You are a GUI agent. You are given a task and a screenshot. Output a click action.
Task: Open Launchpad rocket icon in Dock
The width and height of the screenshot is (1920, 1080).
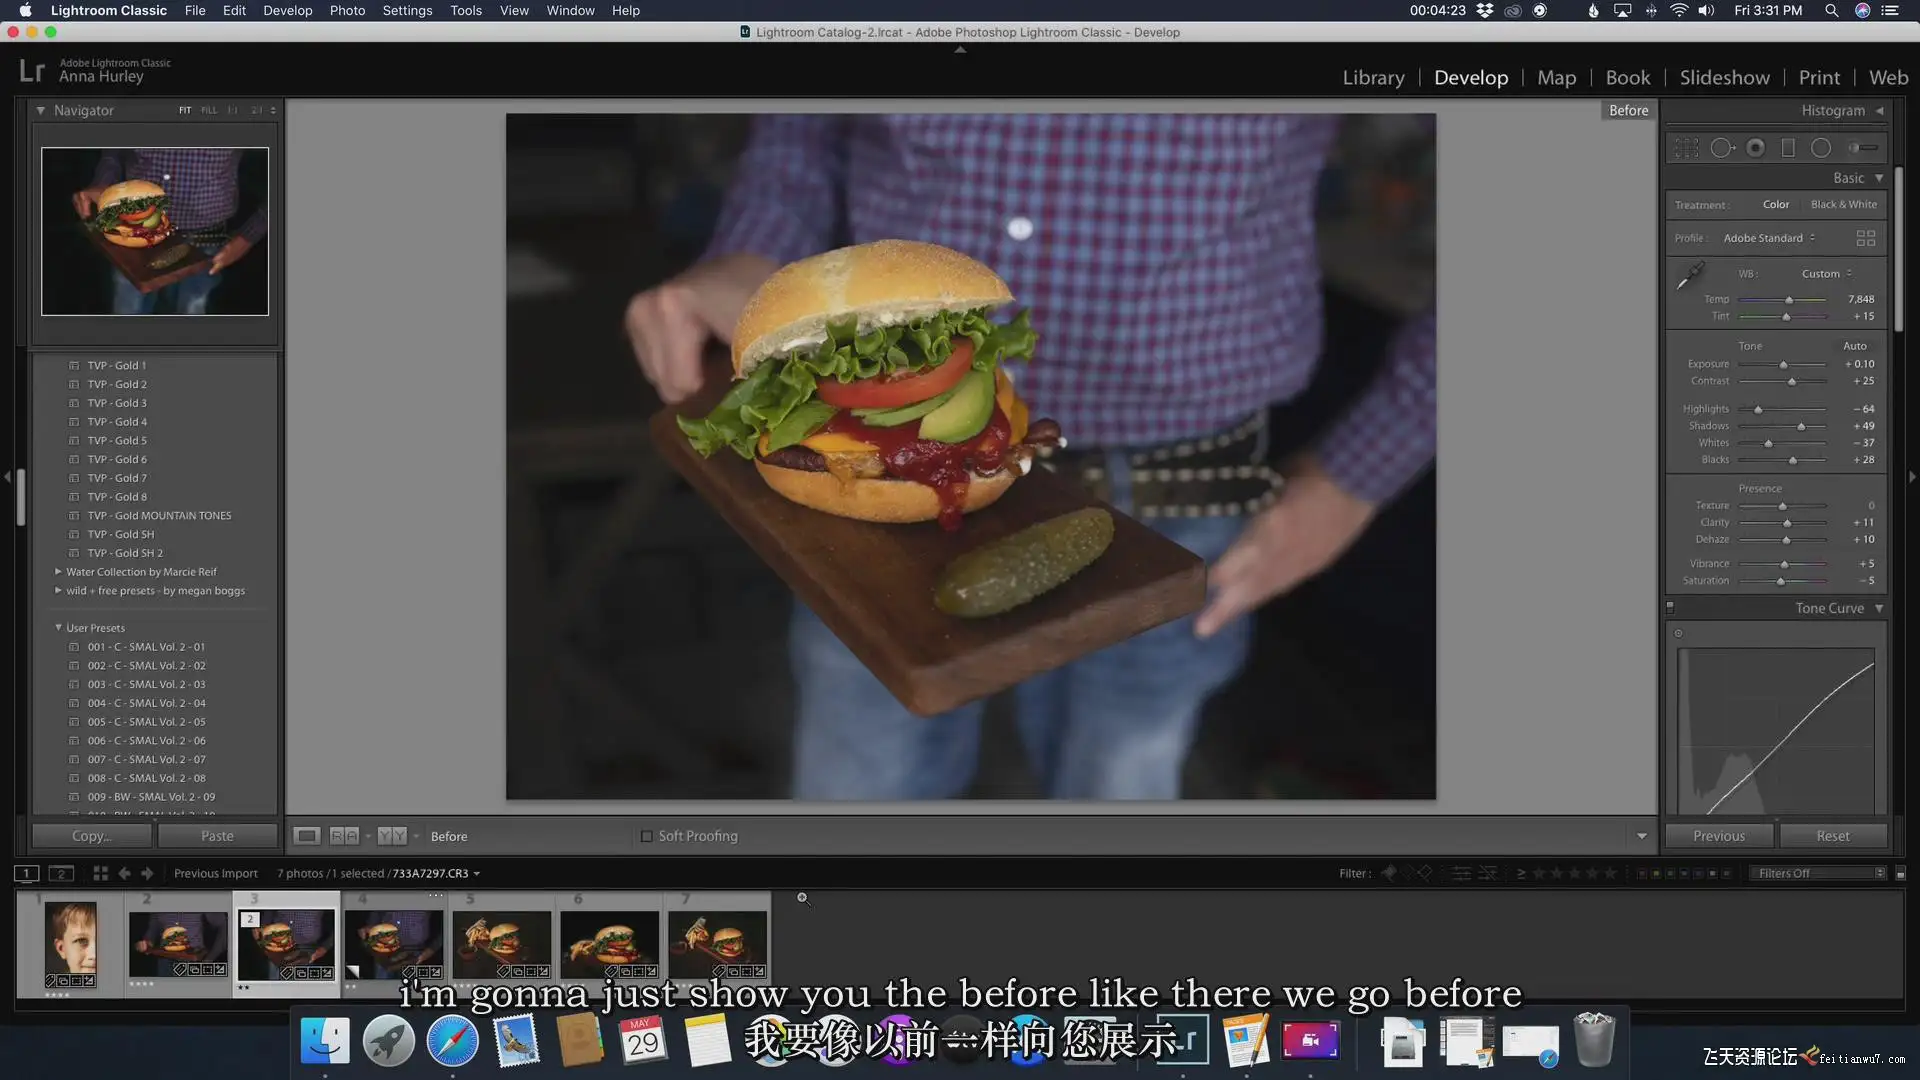(x=388, y=1041)
